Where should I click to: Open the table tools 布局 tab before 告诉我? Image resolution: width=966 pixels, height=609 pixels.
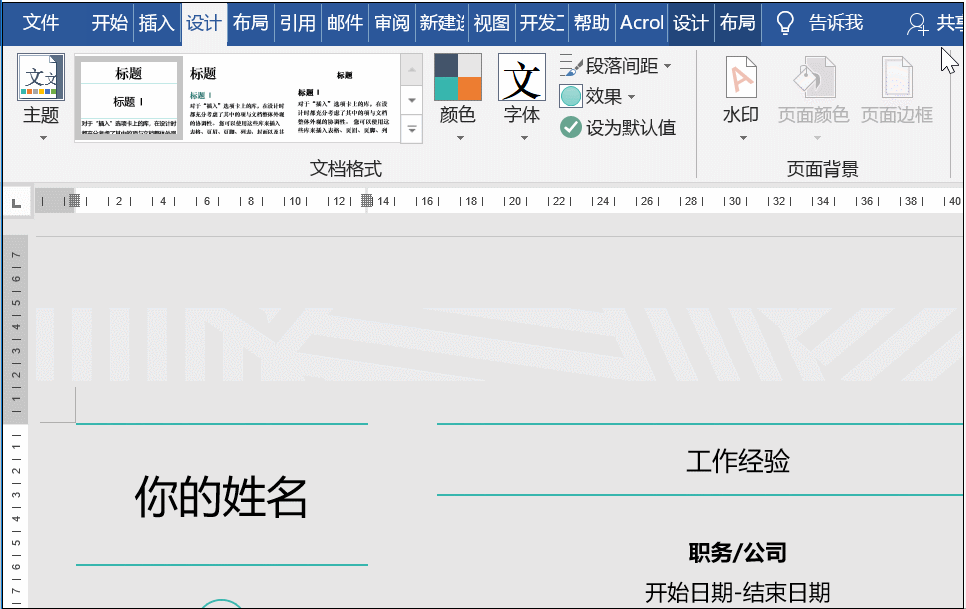(737, 23)
